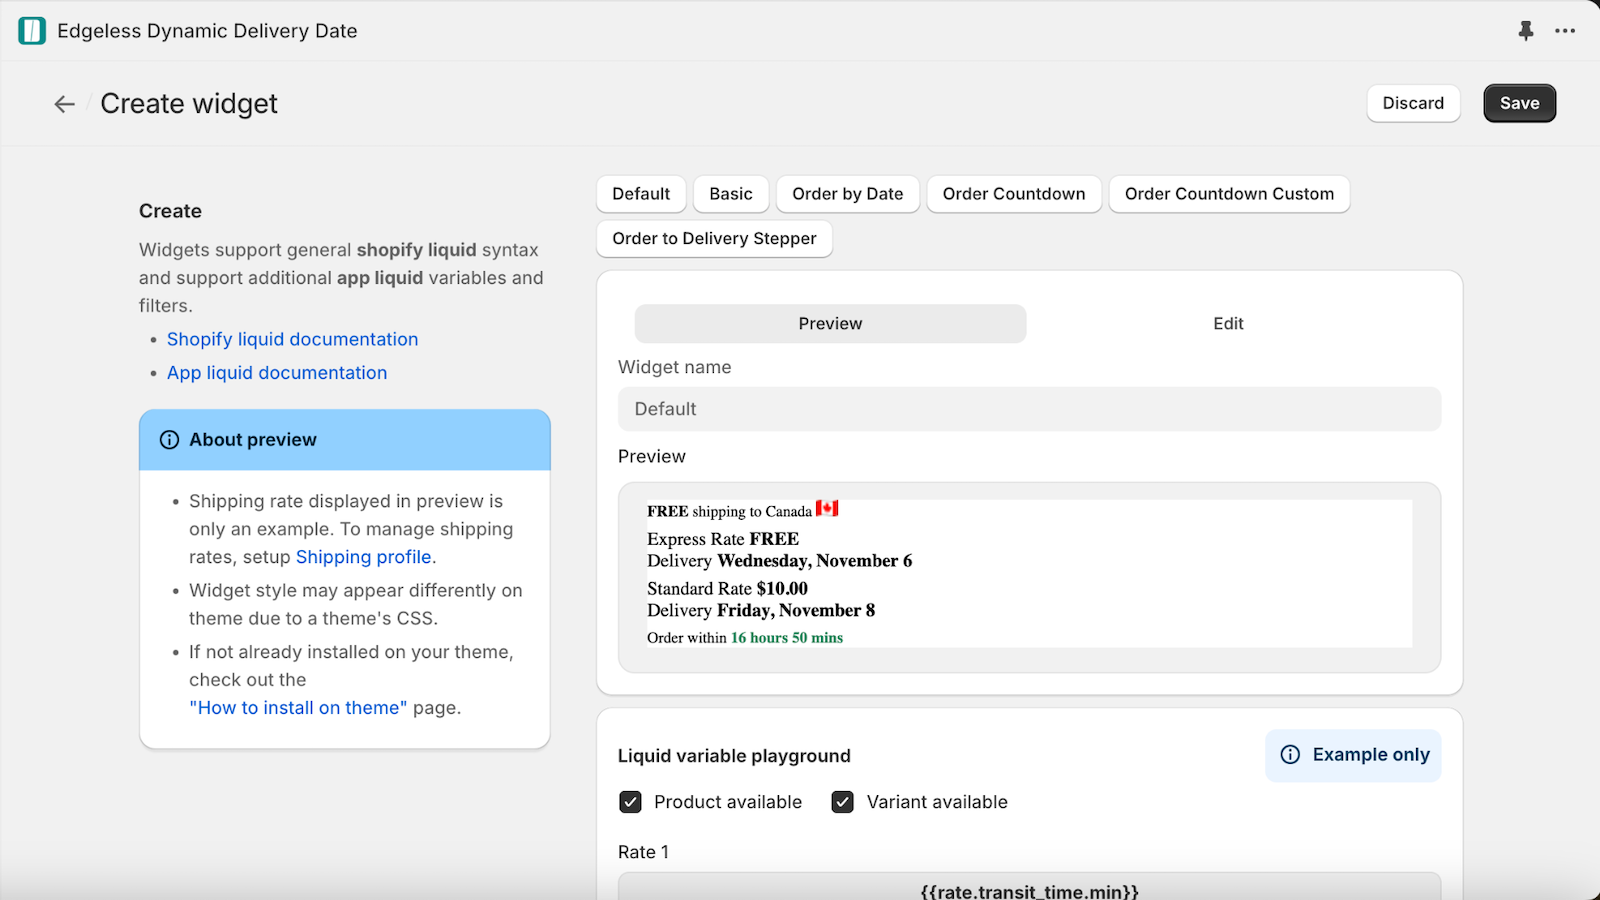Select the Basic template
This screenshot has height=900, width=1600.
731,194
